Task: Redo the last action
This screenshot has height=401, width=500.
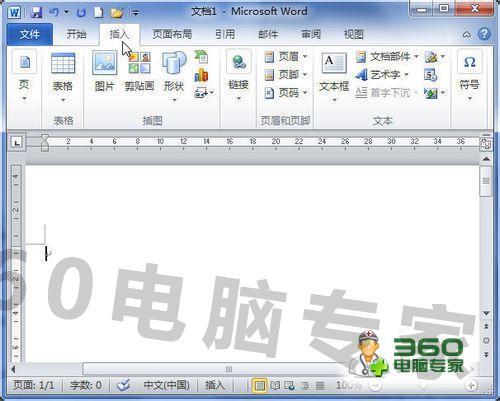Action: [81, 13]
